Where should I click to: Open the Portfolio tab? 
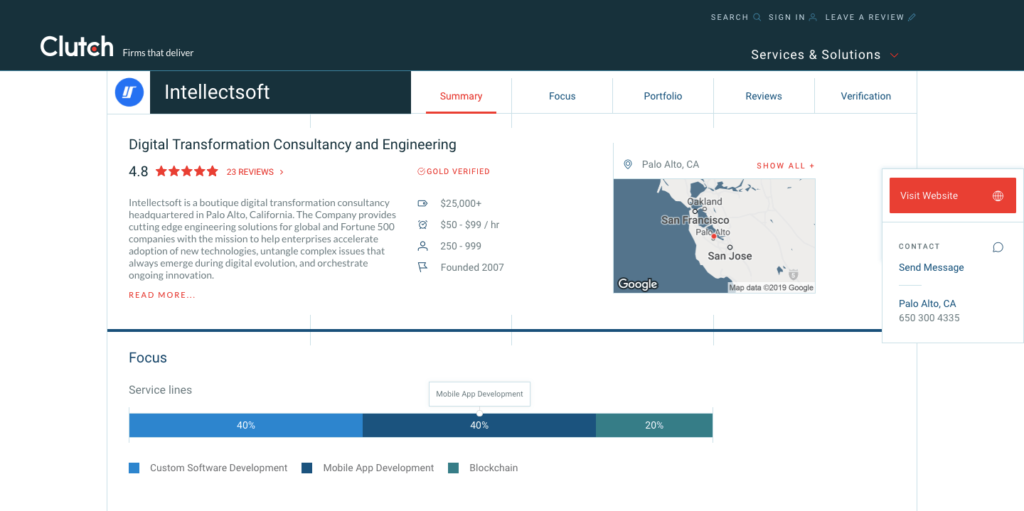point(663,96)
